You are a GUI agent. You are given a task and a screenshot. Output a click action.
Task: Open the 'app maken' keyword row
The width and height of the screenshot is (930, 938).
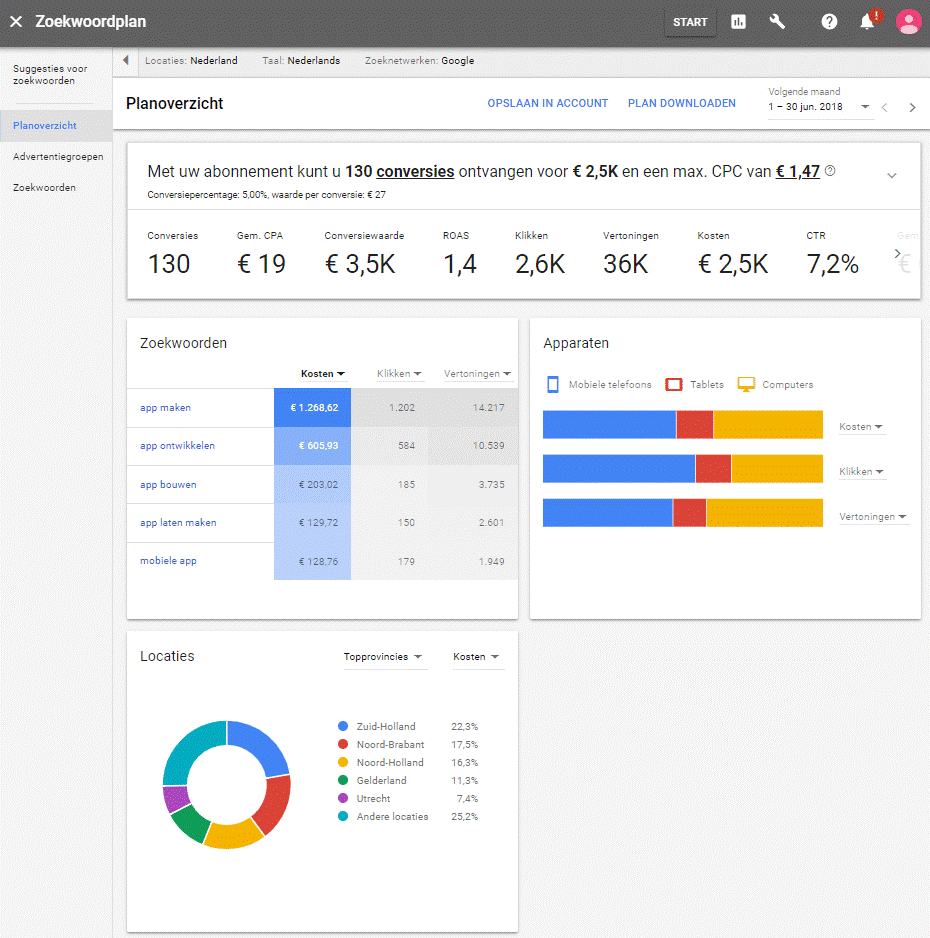[166, 408]
